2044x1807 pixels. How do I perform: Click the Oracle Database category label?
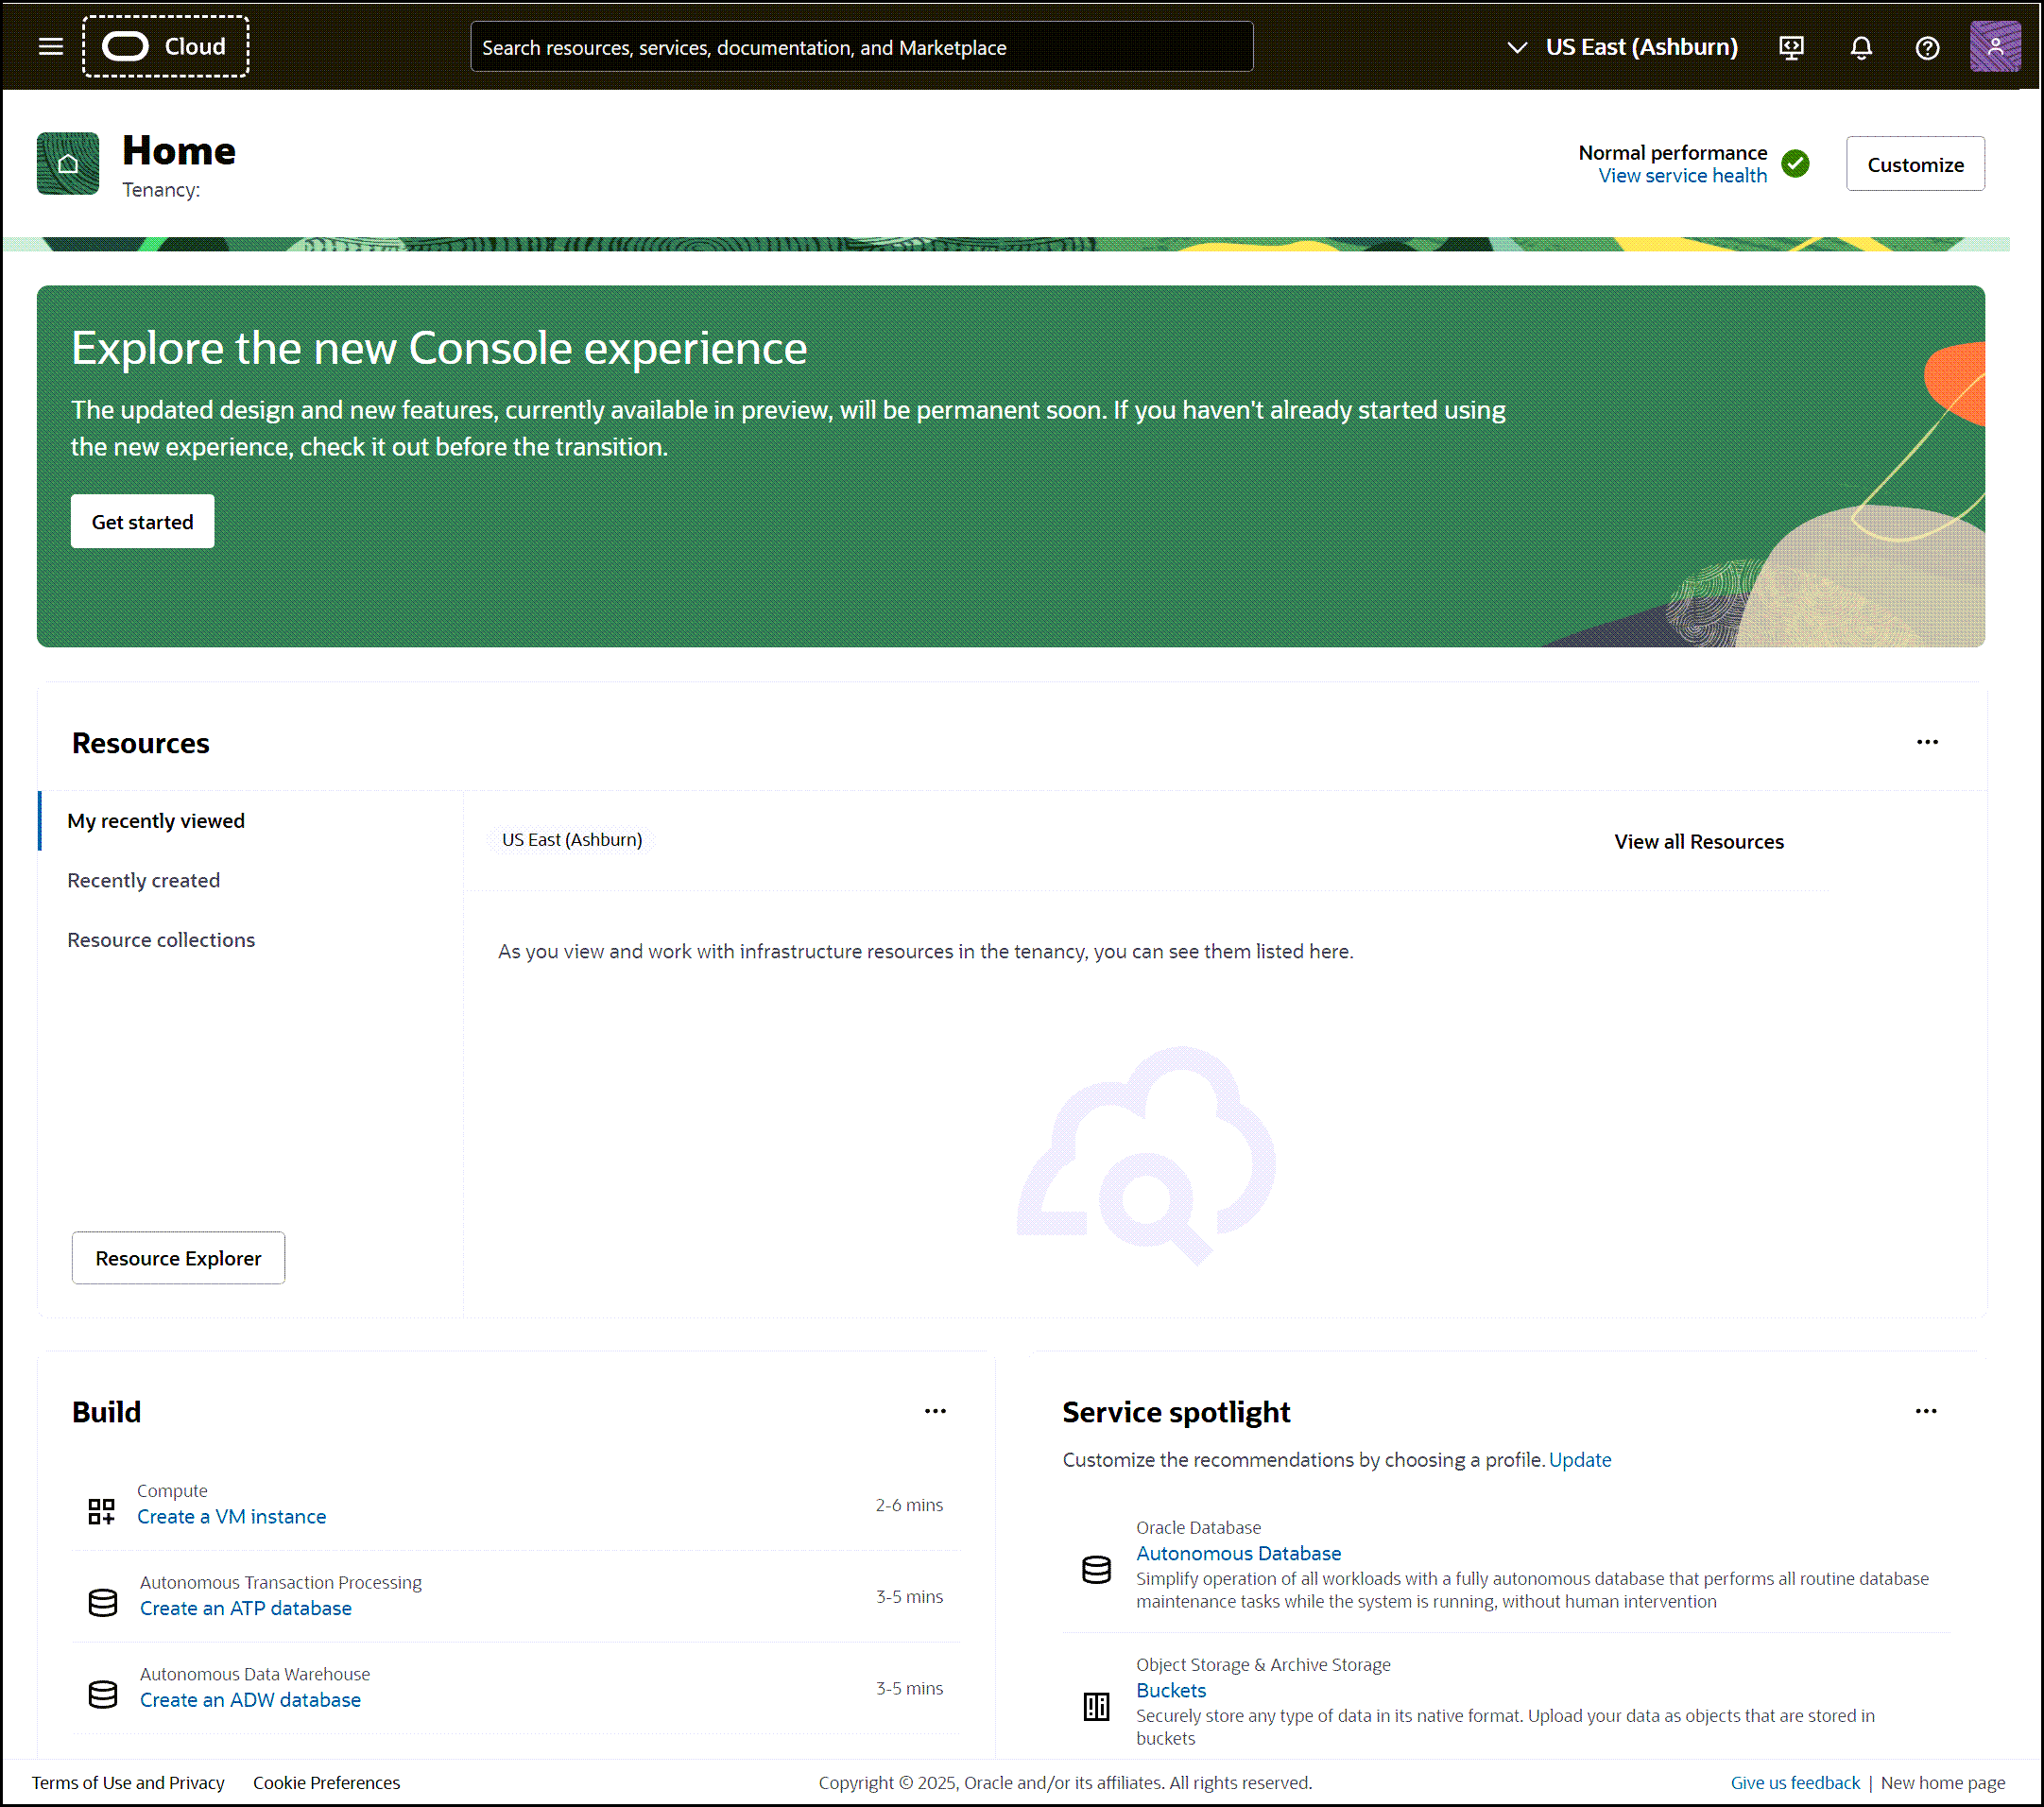1198,1528
